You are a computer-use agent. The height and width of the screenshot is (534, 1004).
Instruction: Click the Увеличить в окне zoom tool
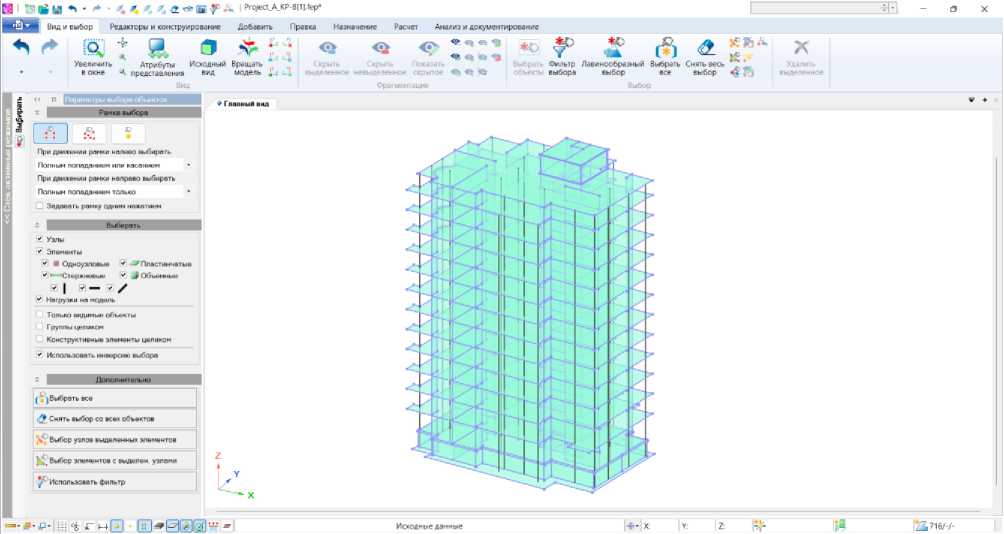[x=92, y=52]
